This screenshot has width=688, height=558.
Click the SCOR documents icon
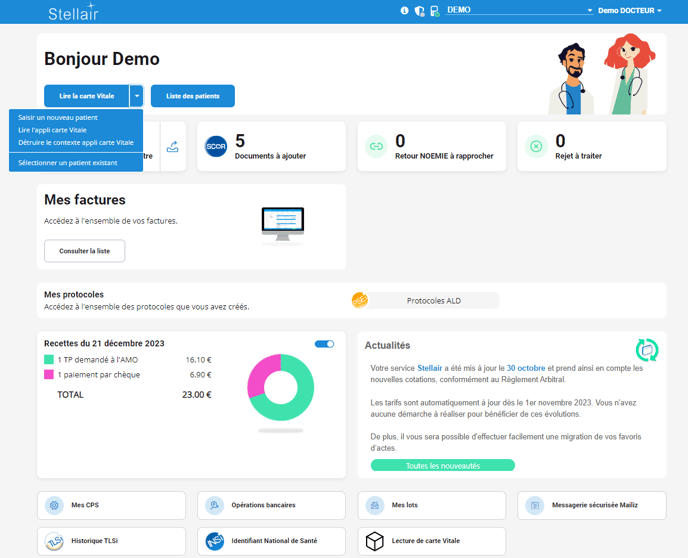coord(216,147)
